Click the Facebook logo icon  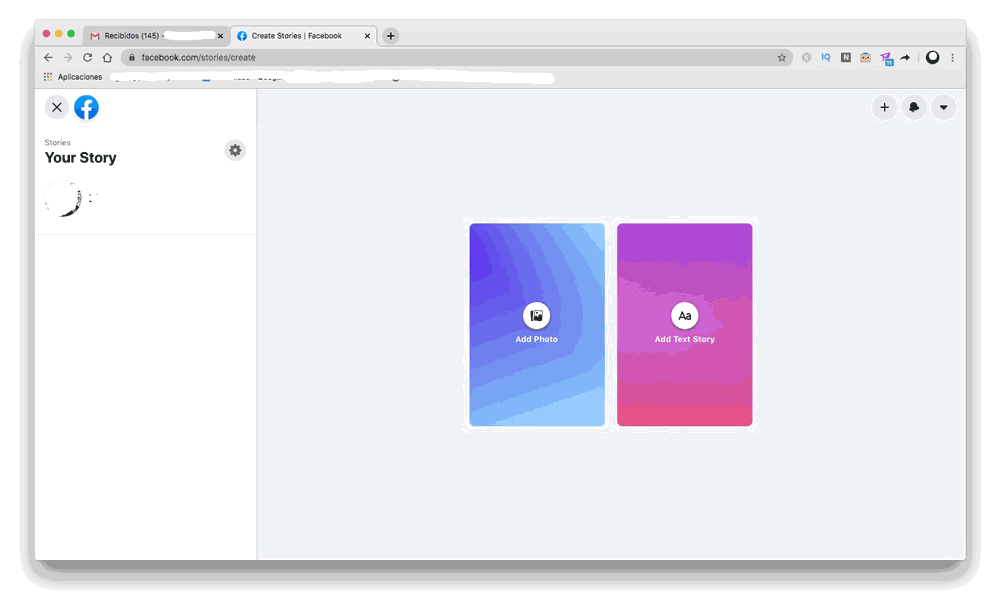pyautogui.click(x=86, y=107)
